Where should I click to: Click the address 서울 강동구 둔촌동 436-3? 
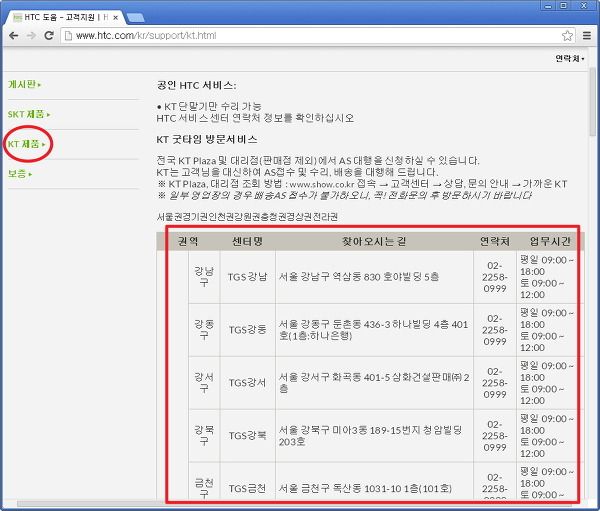tap(373, 330)
